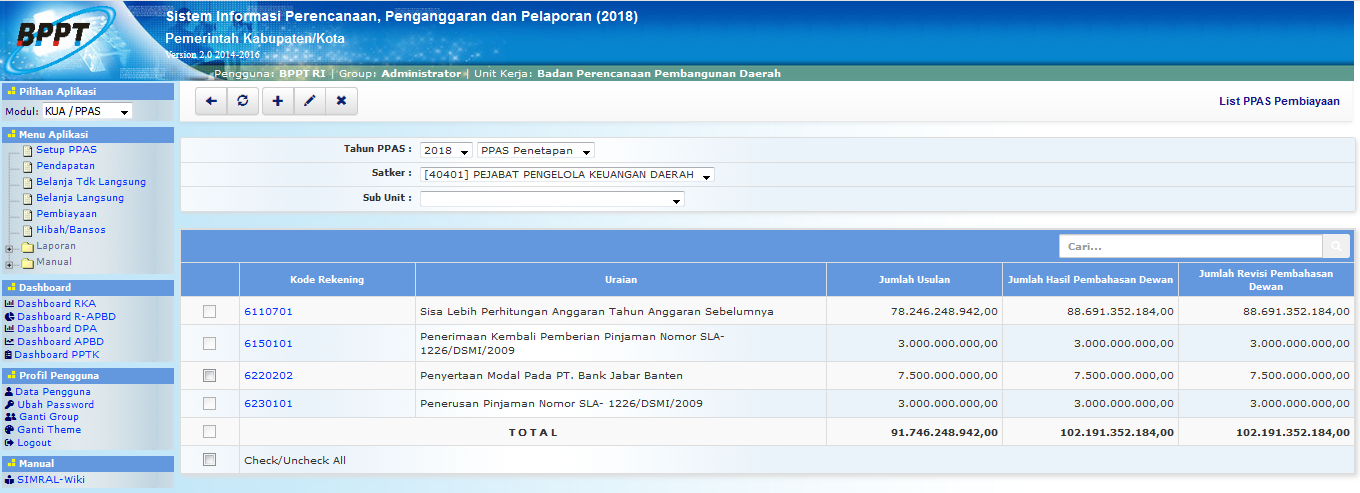
Task: Click the plus (add) toolbar icon
Action: click(x=277, y=101)
